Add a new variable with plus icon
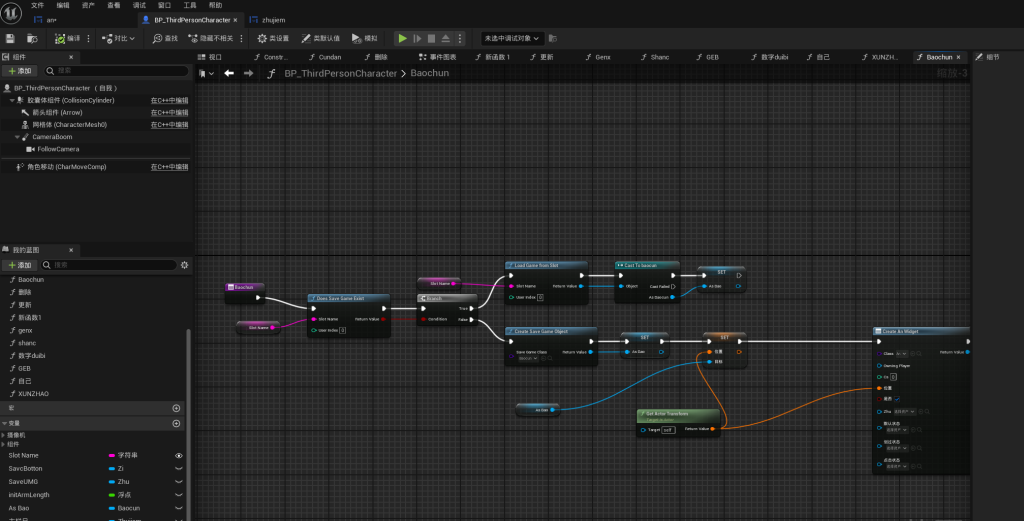The width and height of the screenshot is (1024, 521). tap(176, 424)
